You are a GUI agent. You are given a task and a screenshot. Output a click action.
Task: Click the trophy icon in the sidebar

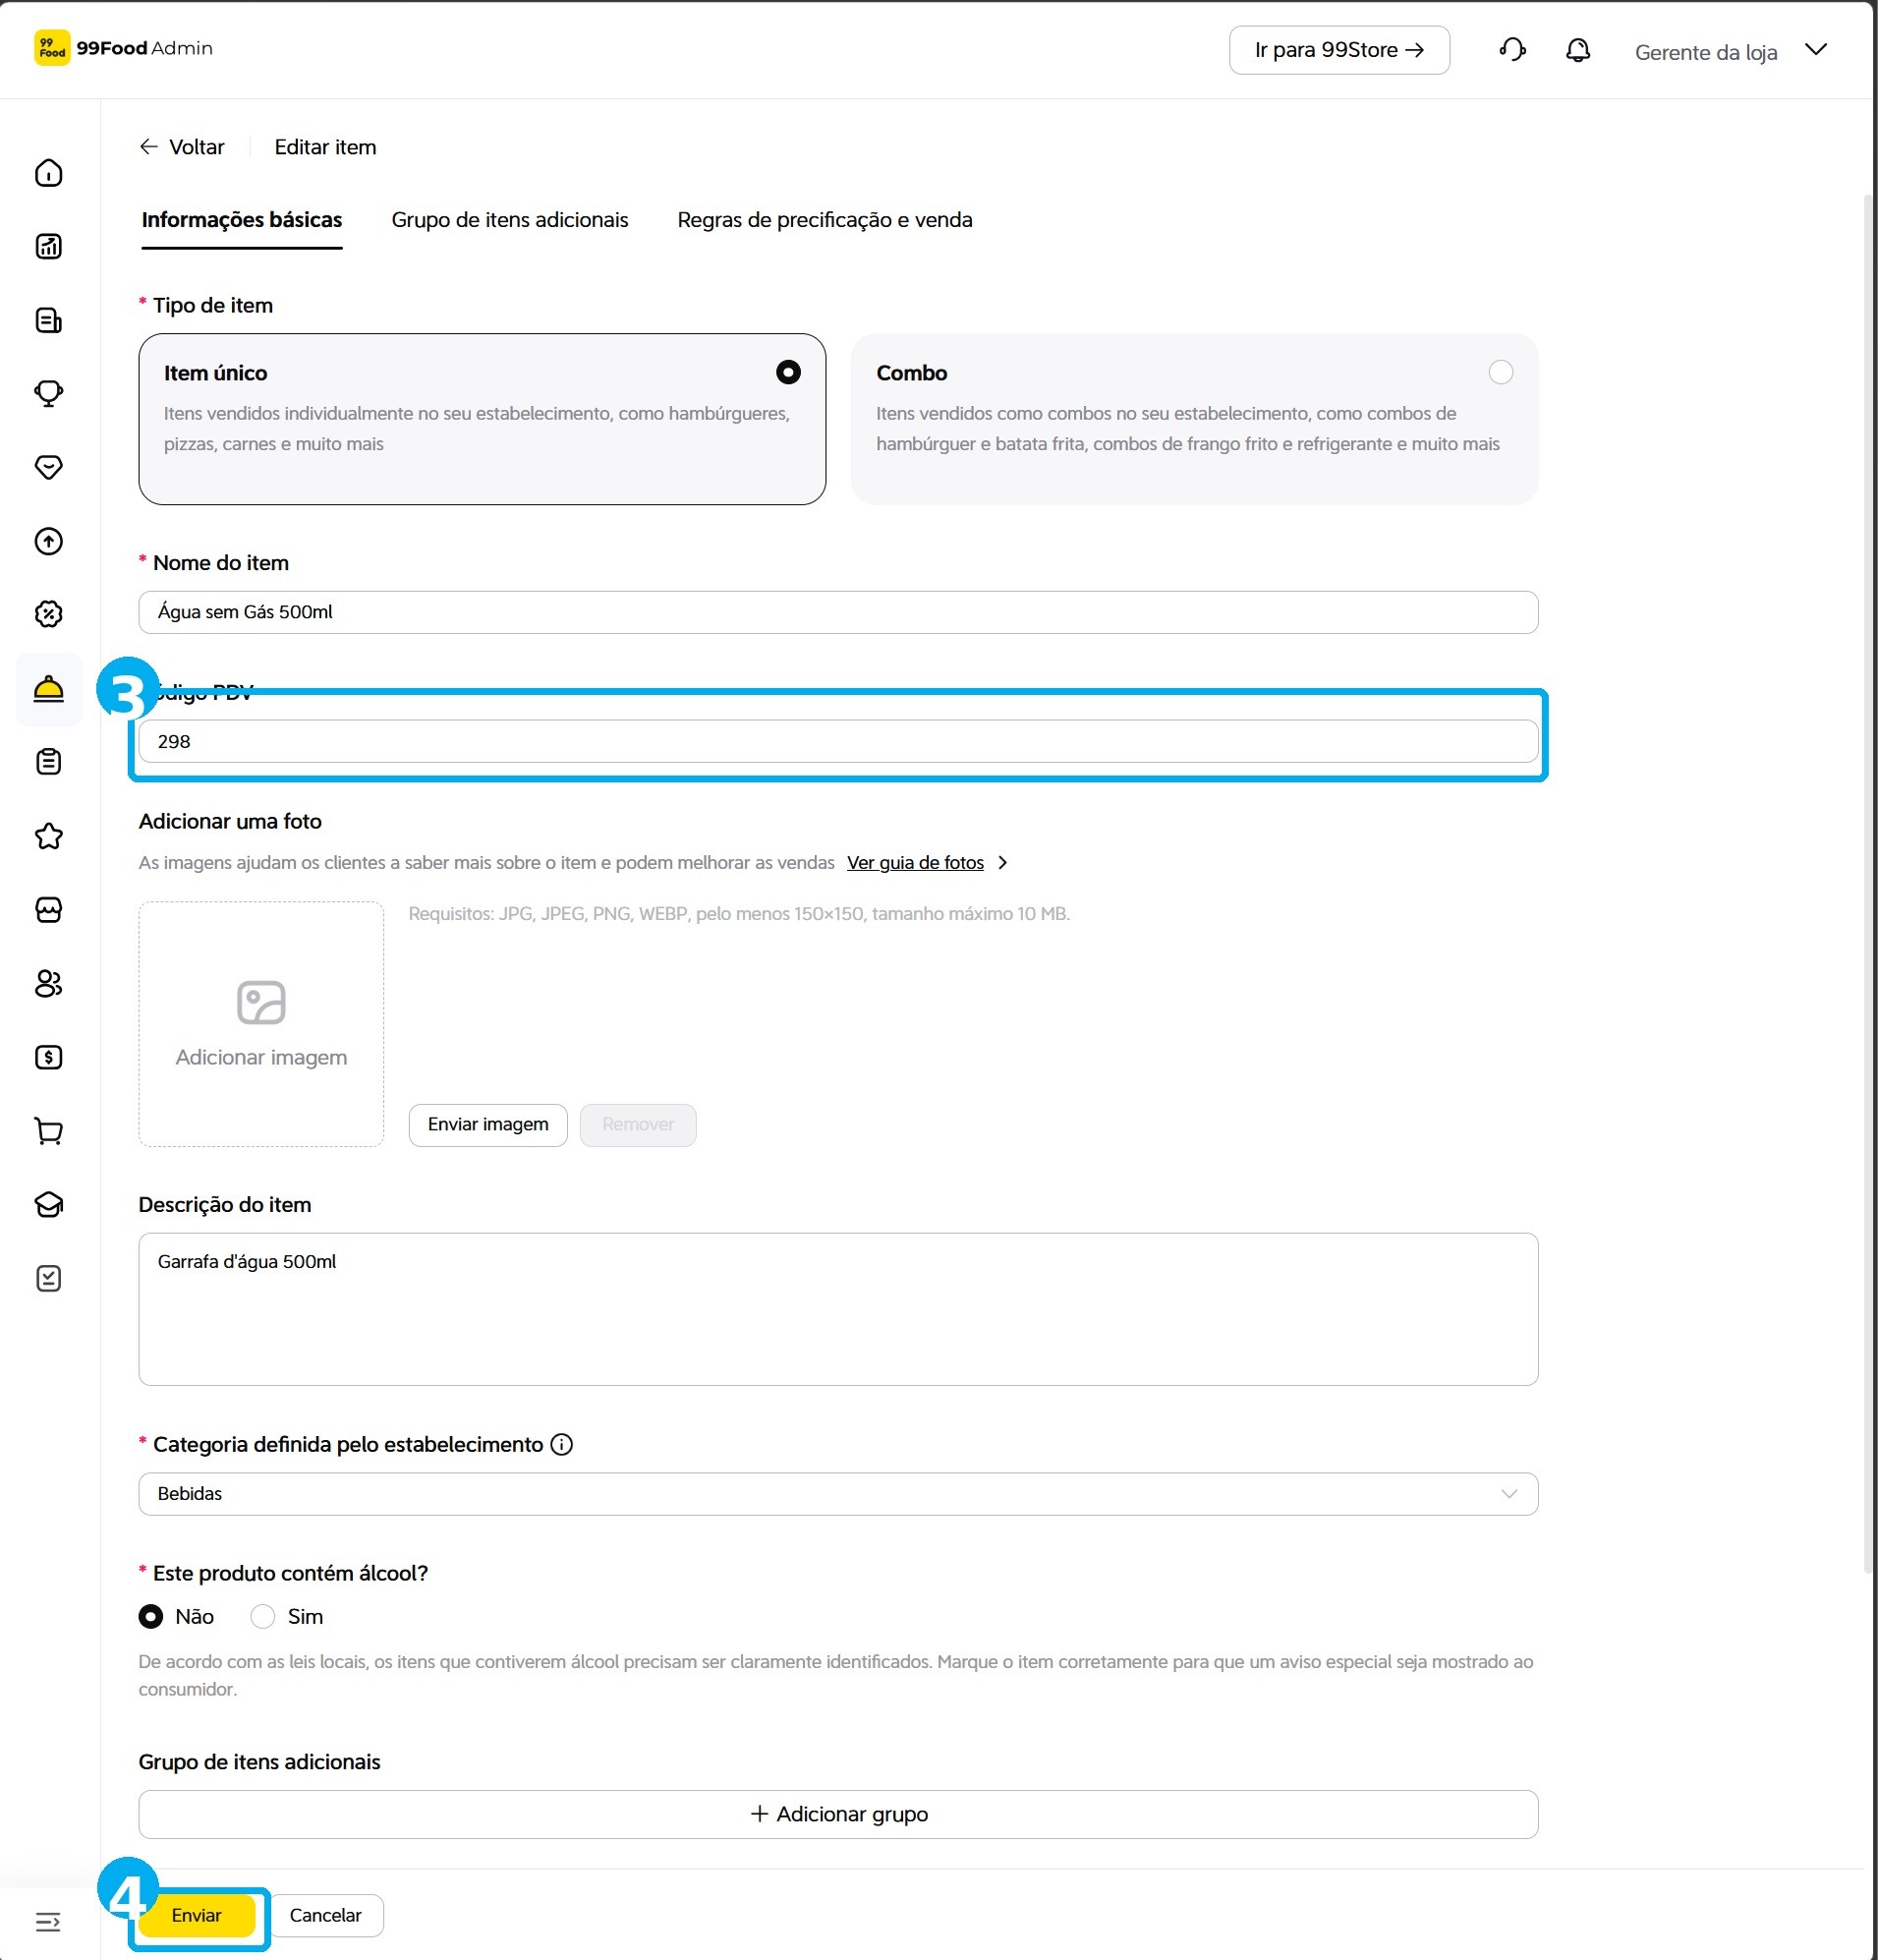pyautogui.click(x=48, y=393)
